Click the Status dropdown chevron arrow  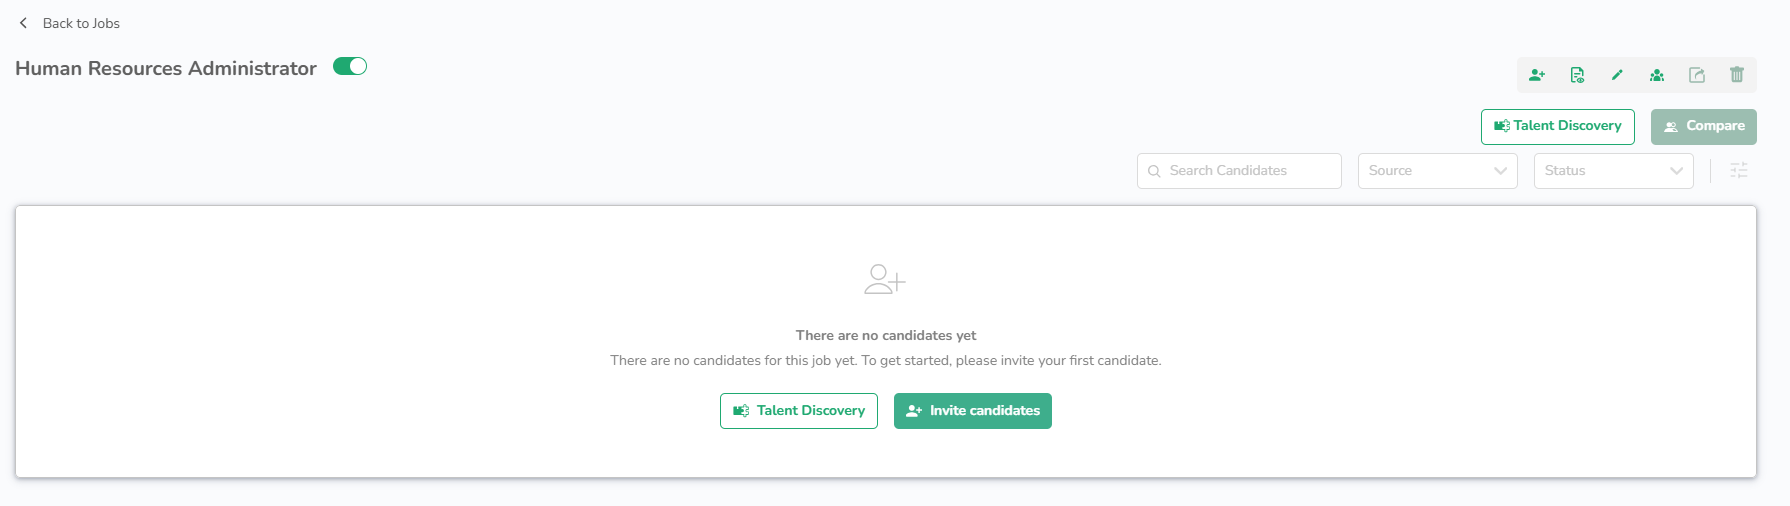[1677, 171]
